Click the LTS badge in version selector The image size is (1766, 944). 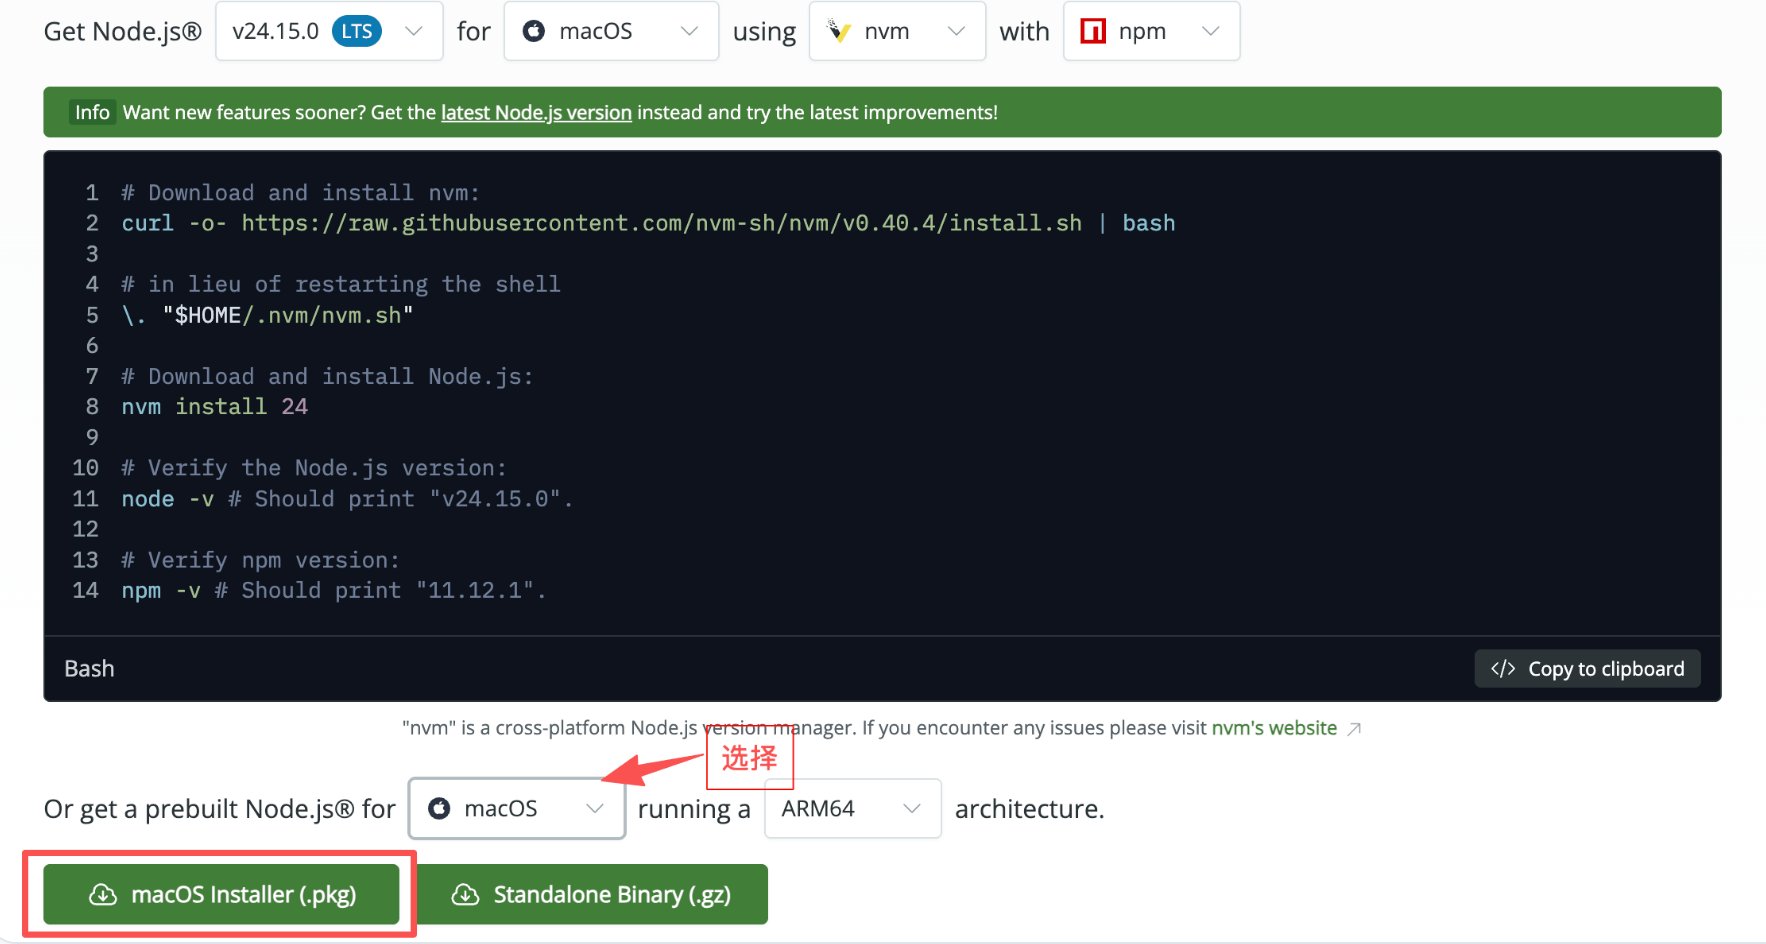(x=356, y=31)
